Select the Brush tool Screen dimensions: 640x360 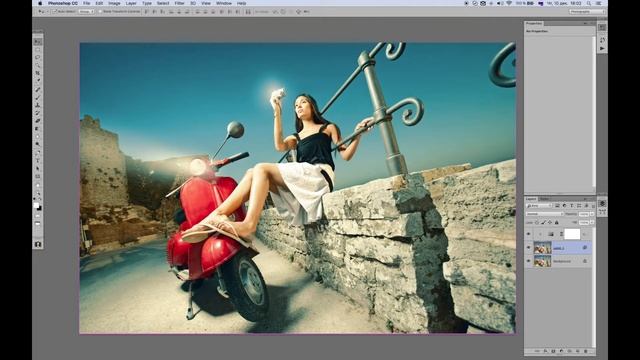[38, 97]
